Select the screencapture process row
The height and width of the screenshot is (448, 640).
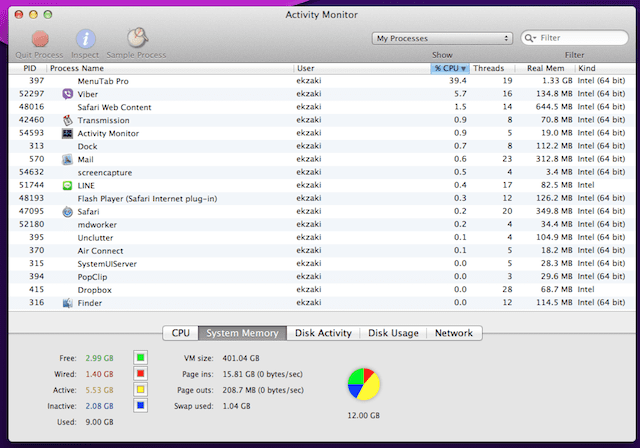coord(322,172)
